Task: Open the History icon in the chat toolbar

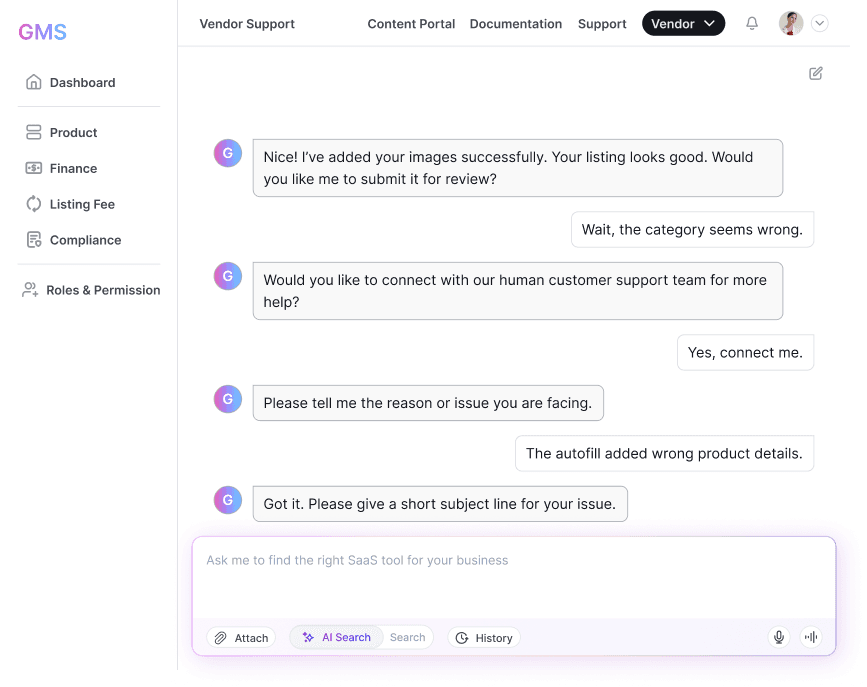Action: (x=462, y=637)
